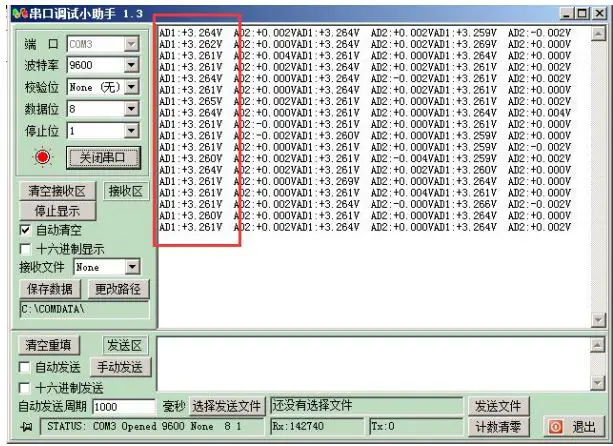
Task: Open the 停止位 1 dropdown
Action: (x=131, y=131)
